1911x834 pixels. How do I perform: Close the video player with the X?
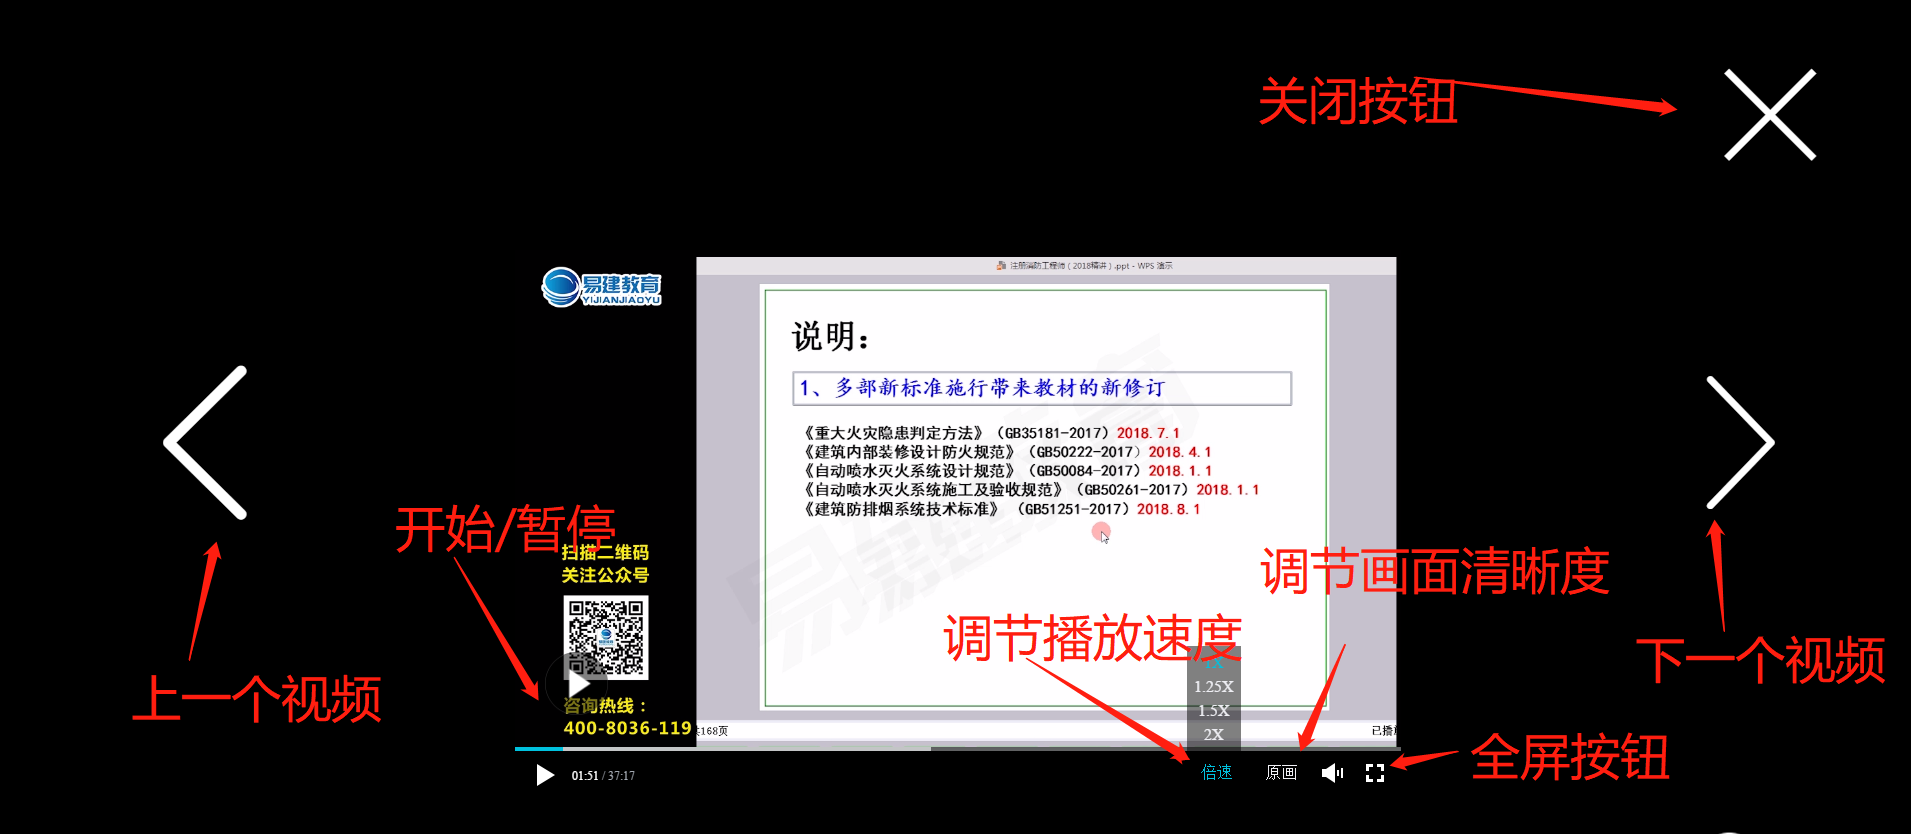tap(1769, 114)
